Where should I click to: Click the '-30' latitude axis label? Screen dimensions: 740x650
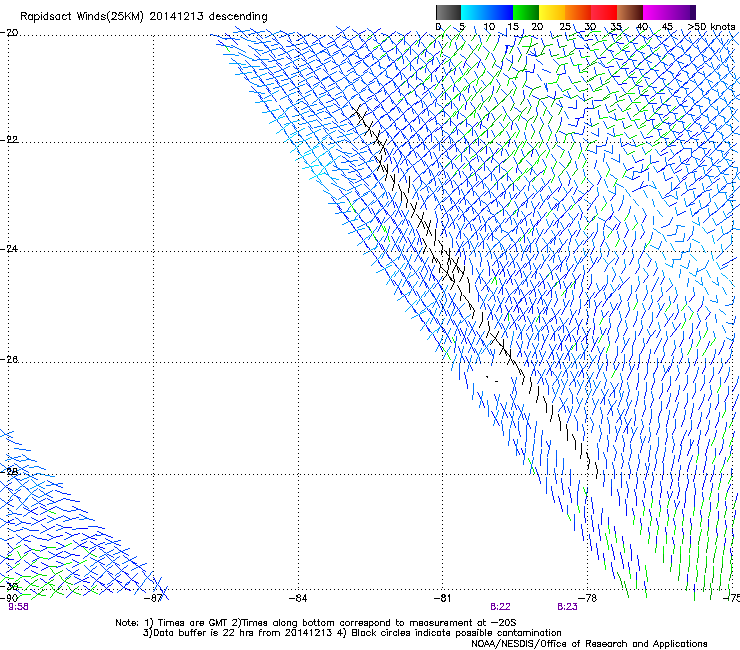coord(9,586)
